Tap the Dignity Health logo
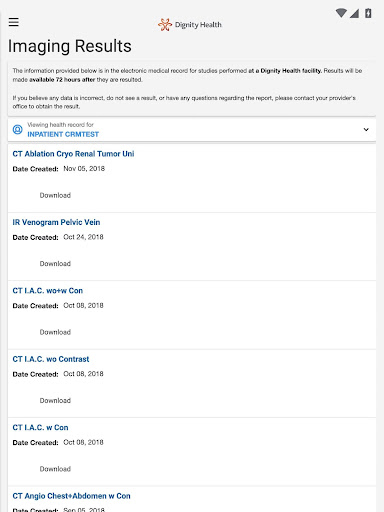 click(x=190, y=25)
